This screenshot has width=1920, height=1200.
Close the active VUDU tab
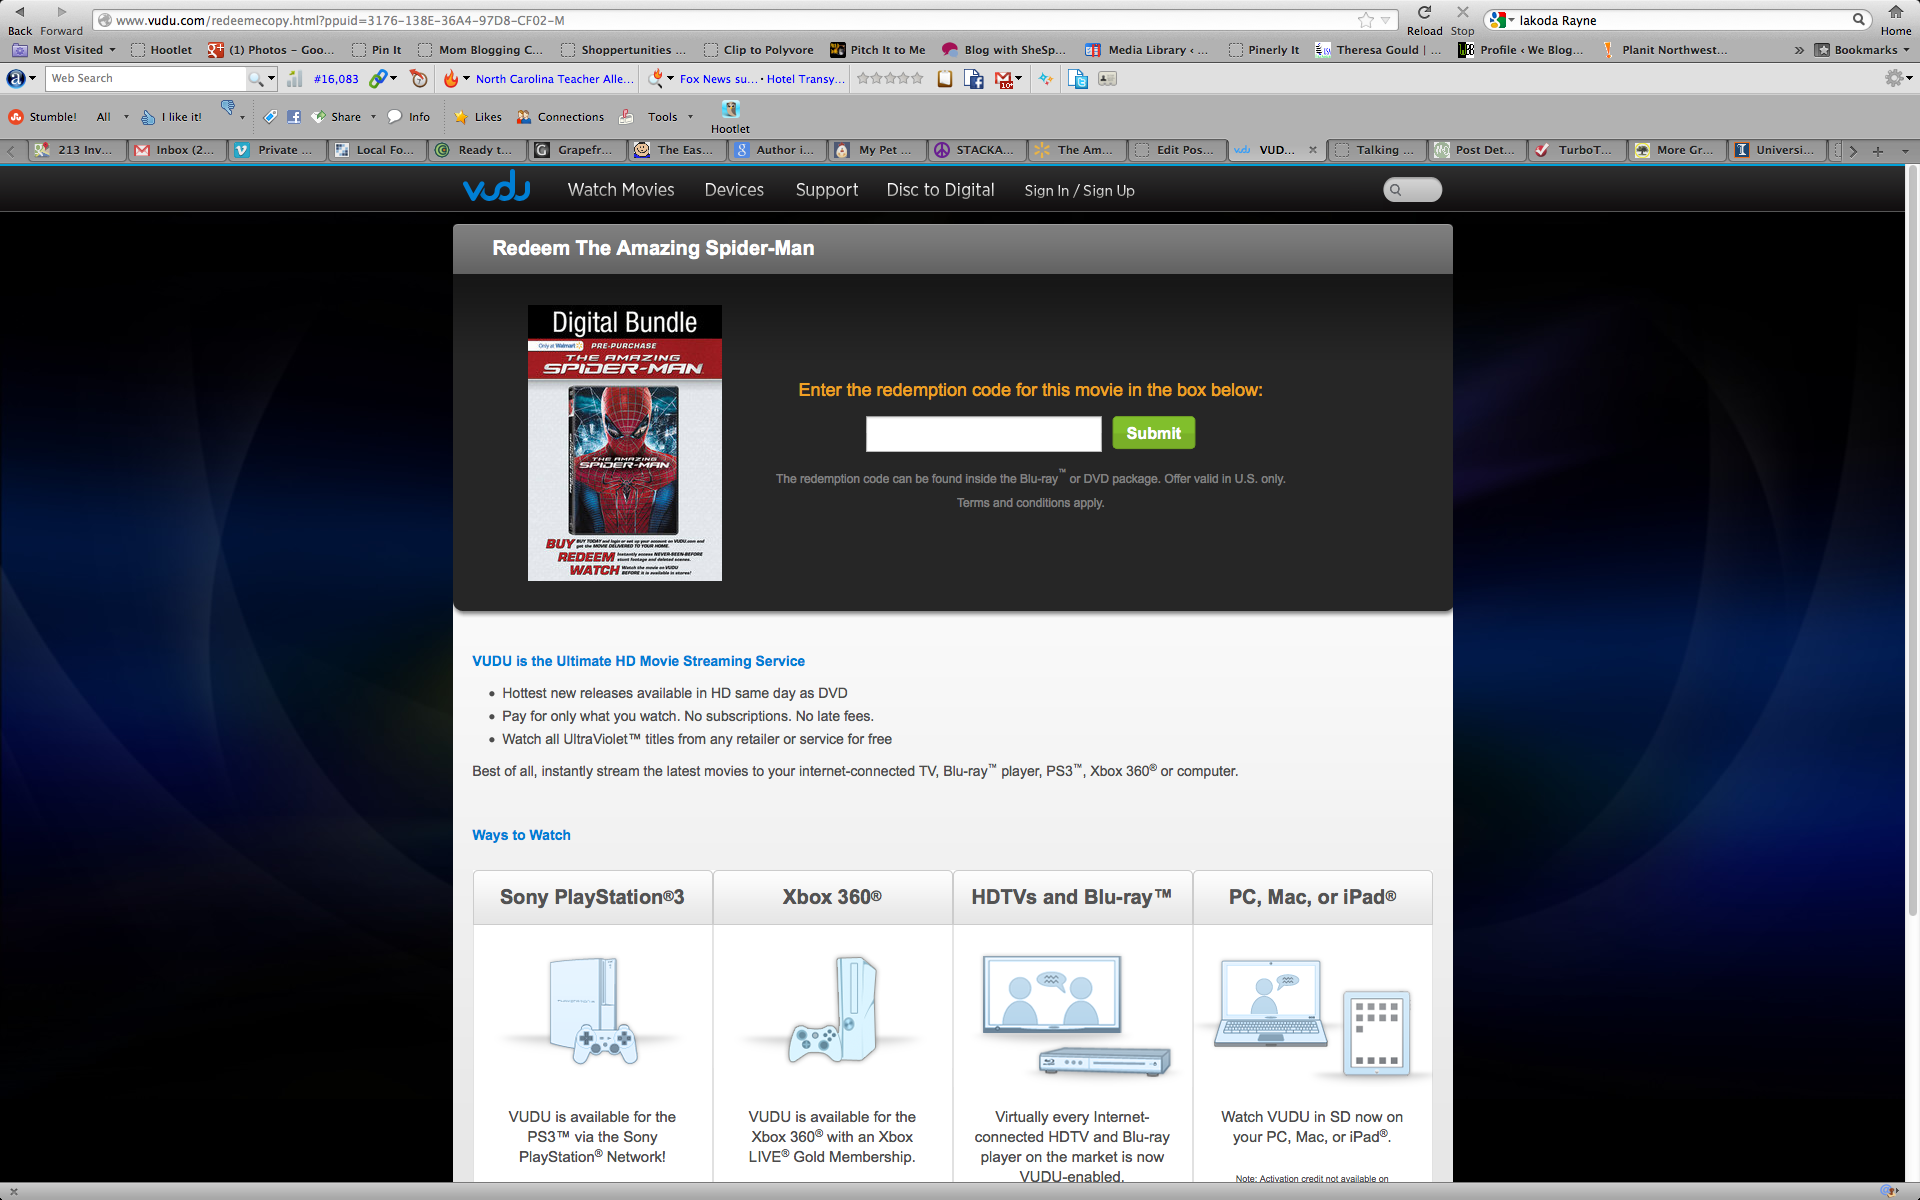coord(1312,150)
